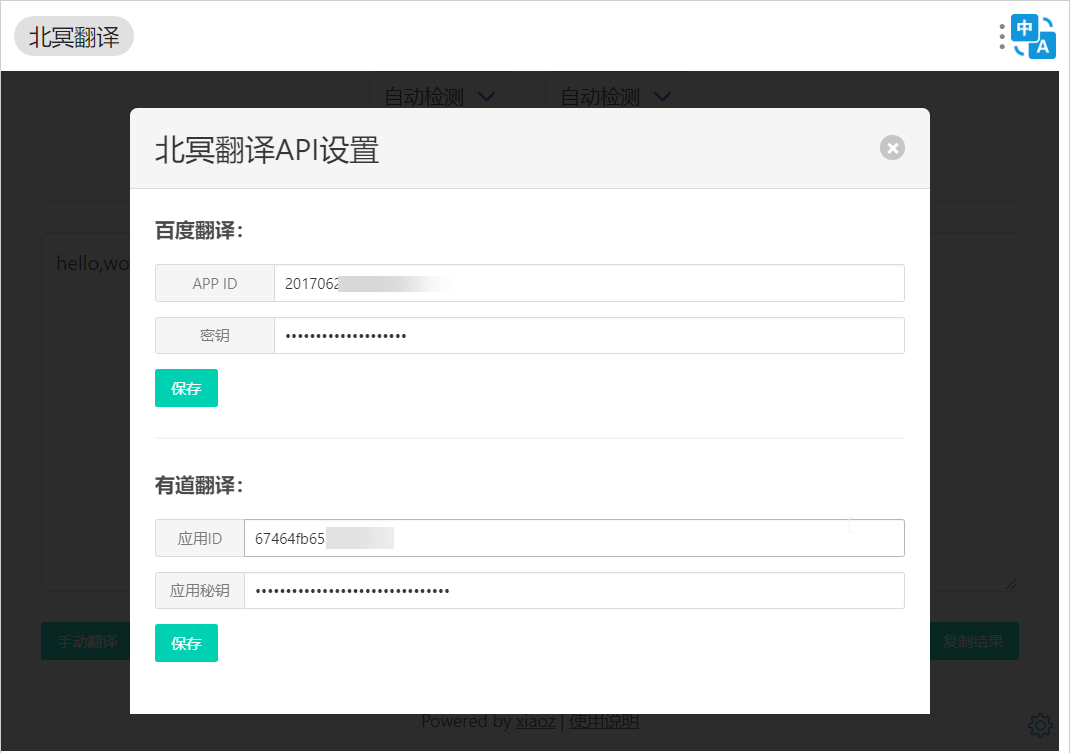
Task: Click the 复制结果 button
Action: (975, 641)
